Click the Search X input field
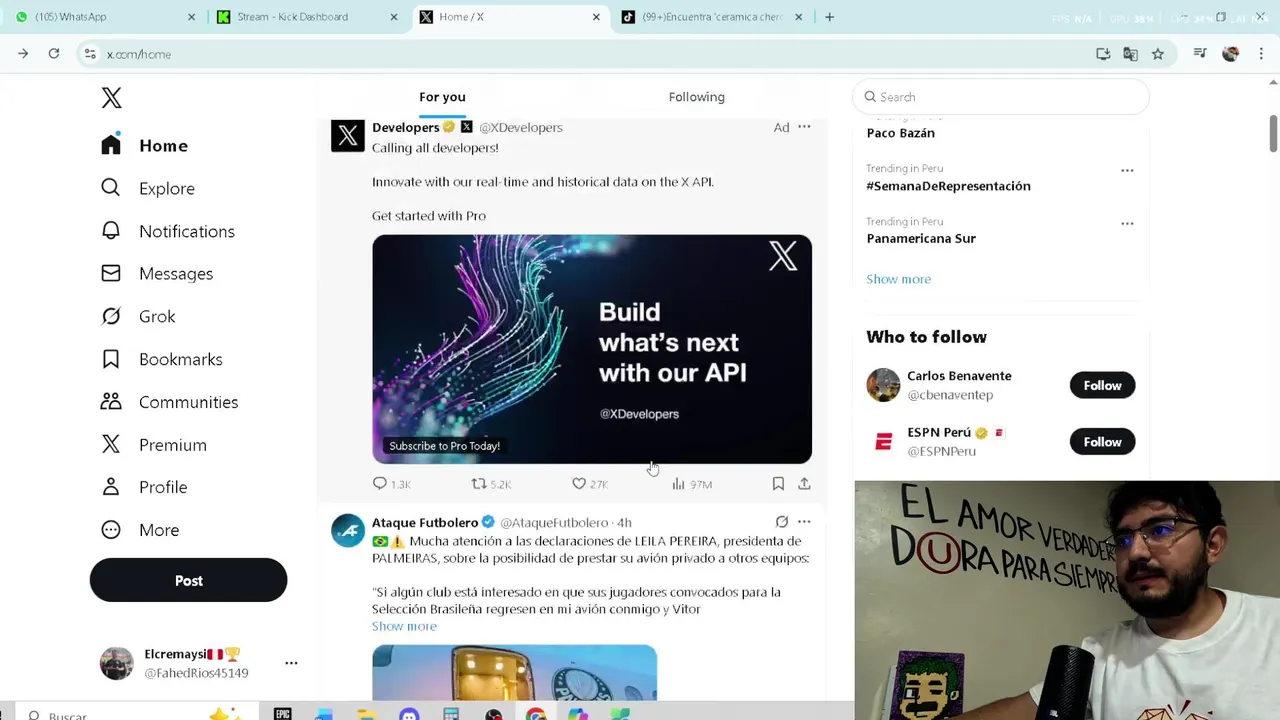The width and height of the screenshot is (1280, 720). tap(1001, 97)
